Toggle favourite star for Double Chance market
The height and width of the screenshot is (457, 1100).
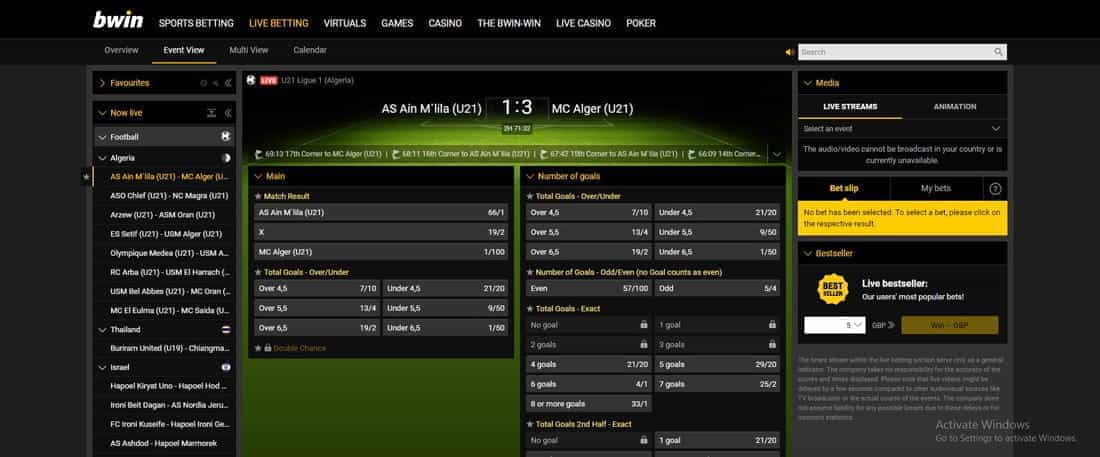click(257, 348)
